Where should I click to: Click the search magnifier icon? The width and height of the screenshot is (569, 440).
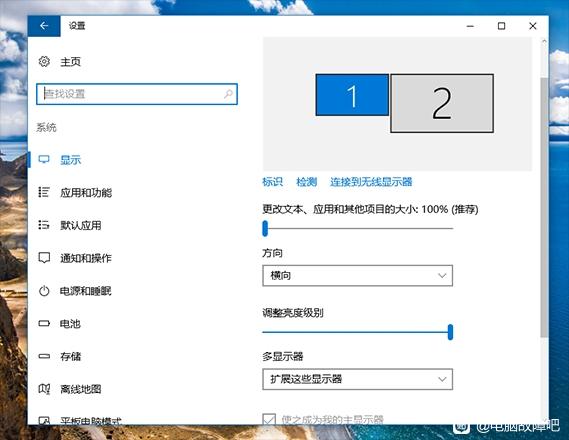pos(228,94)
